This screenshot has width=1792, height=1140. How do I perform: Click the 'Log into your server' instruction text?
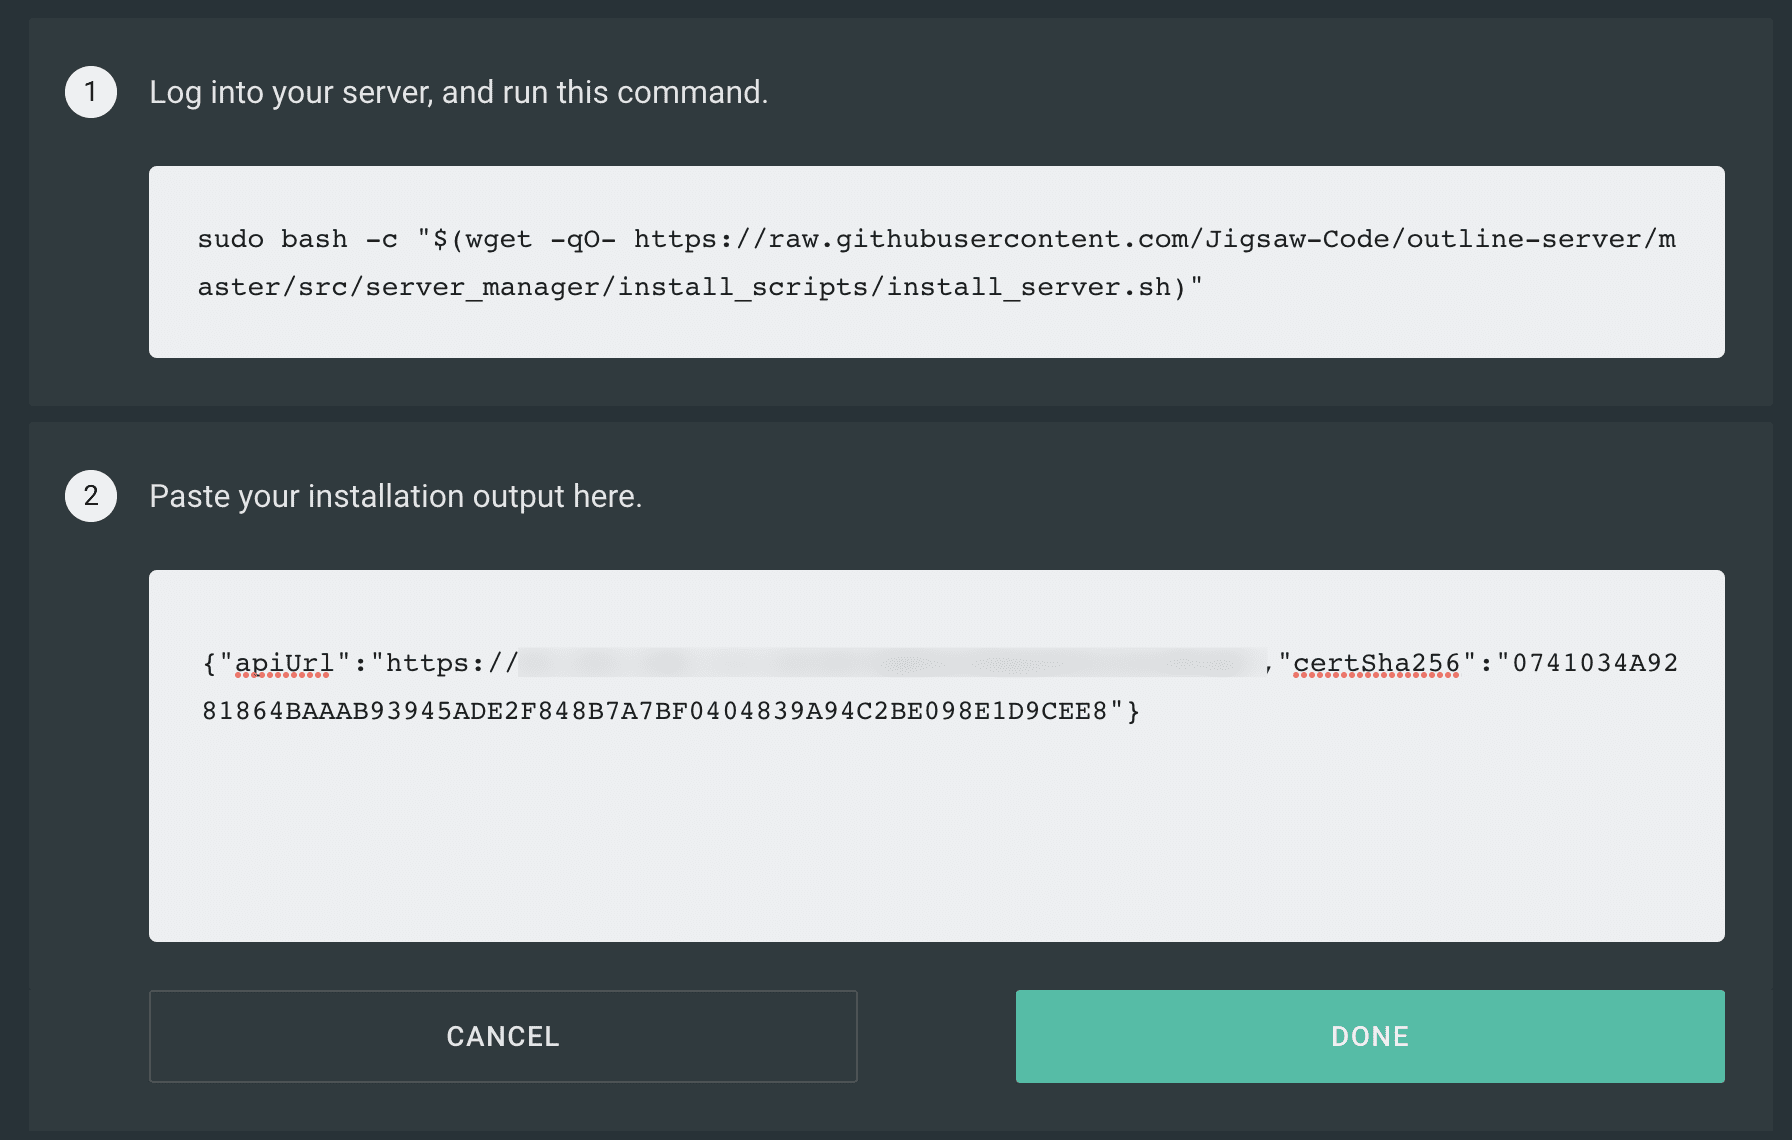[458, 92]
